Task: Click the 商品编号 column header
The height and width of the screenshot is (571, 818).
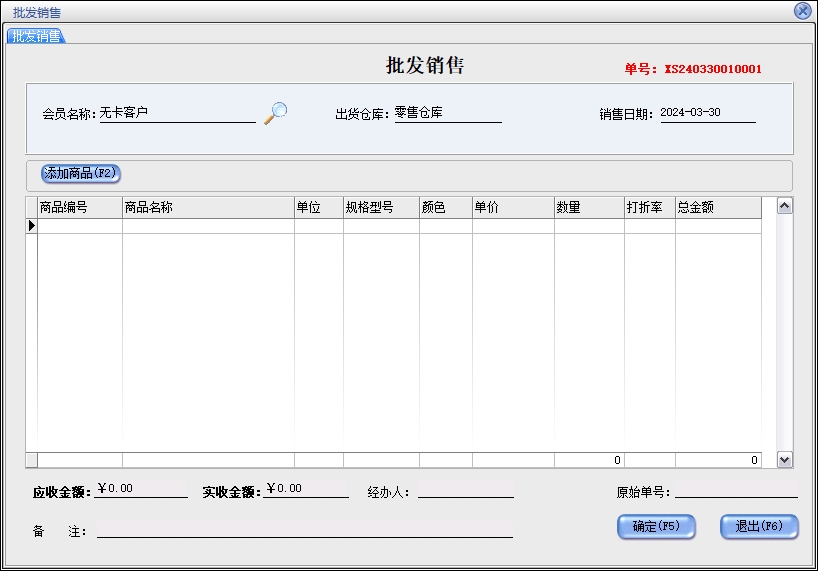Action: tap(79, 208)
